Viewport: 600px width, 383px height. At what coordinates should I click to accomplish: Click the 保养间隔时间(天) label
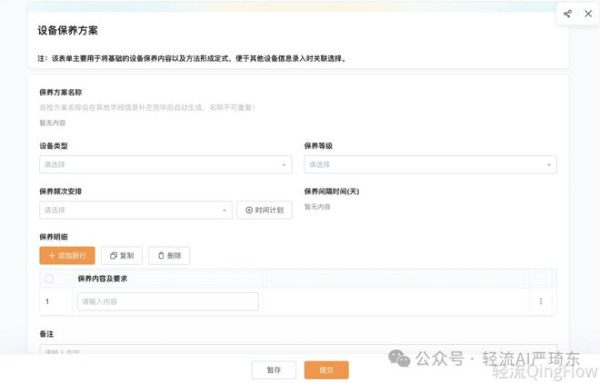point(331,191)
